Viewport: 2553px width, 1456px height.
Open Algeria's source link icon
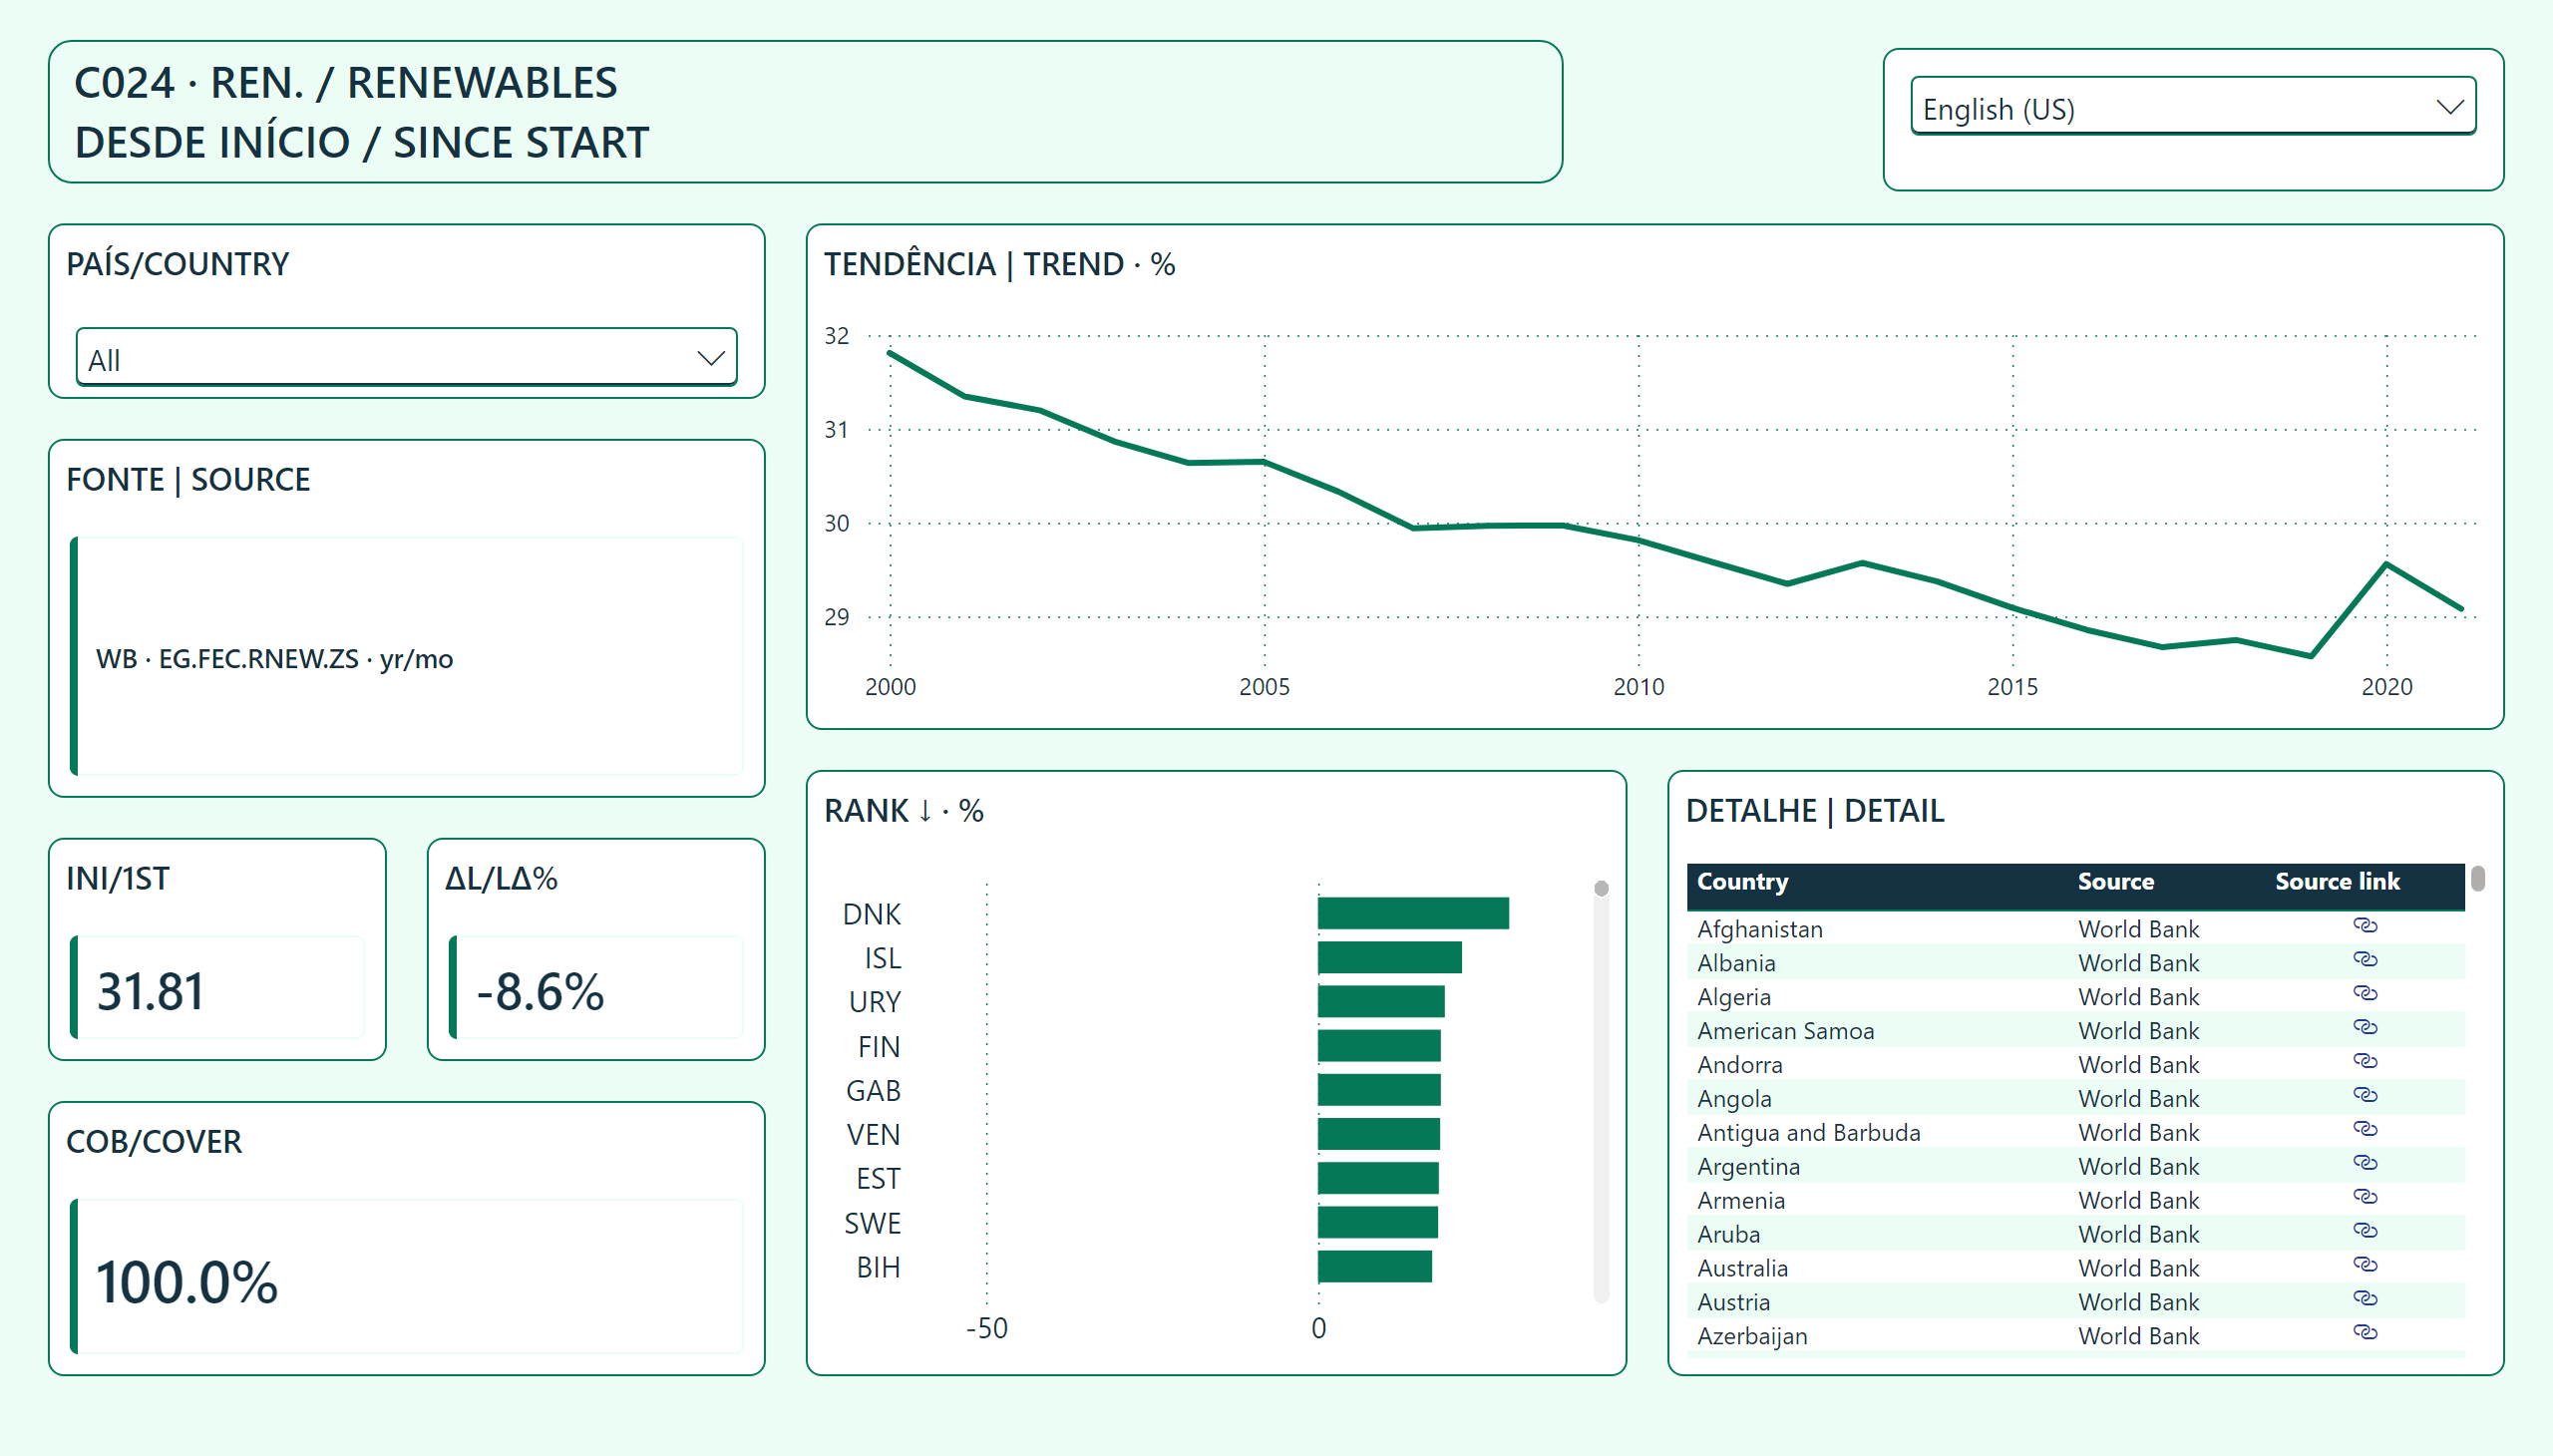(2364, 994)
